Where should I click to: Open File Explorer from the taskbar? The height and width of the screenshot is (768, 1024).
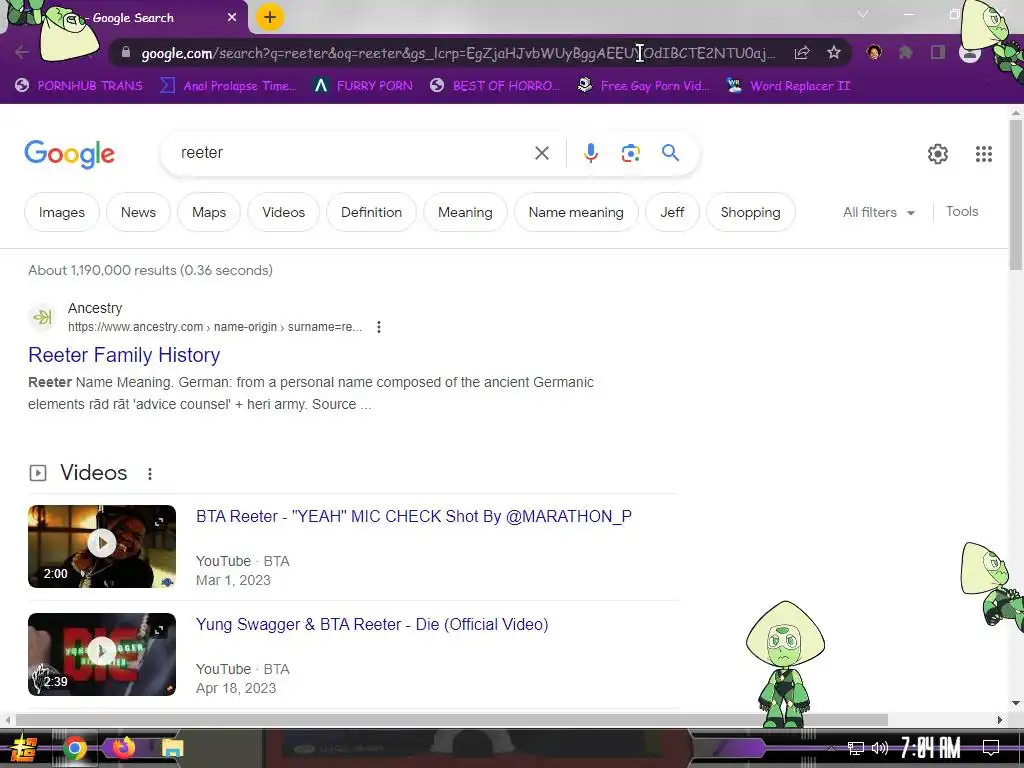[173, 748]
